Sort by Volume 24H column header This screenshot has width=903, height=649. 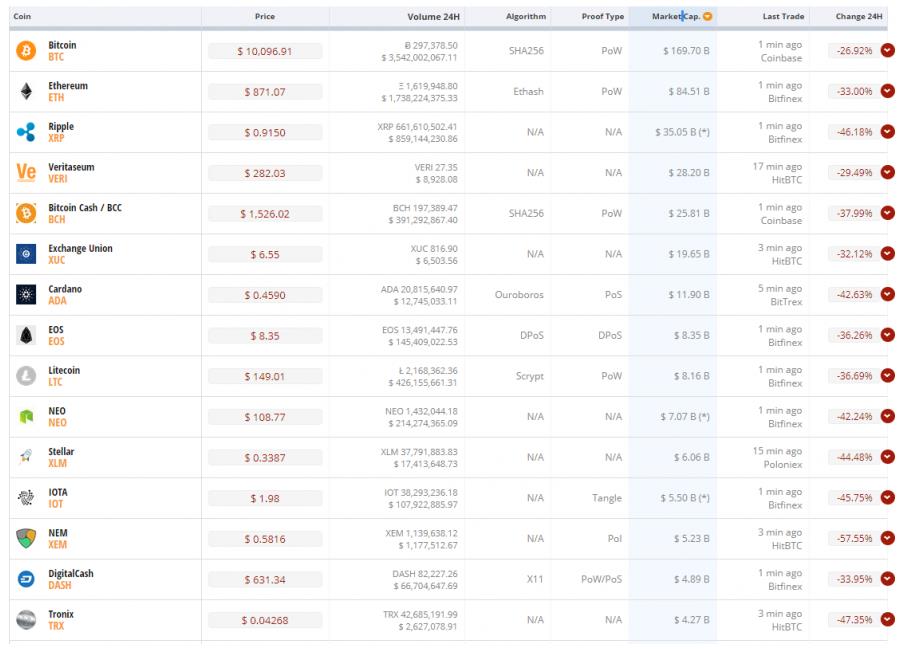pyautogui.click(x=432, y=17)
